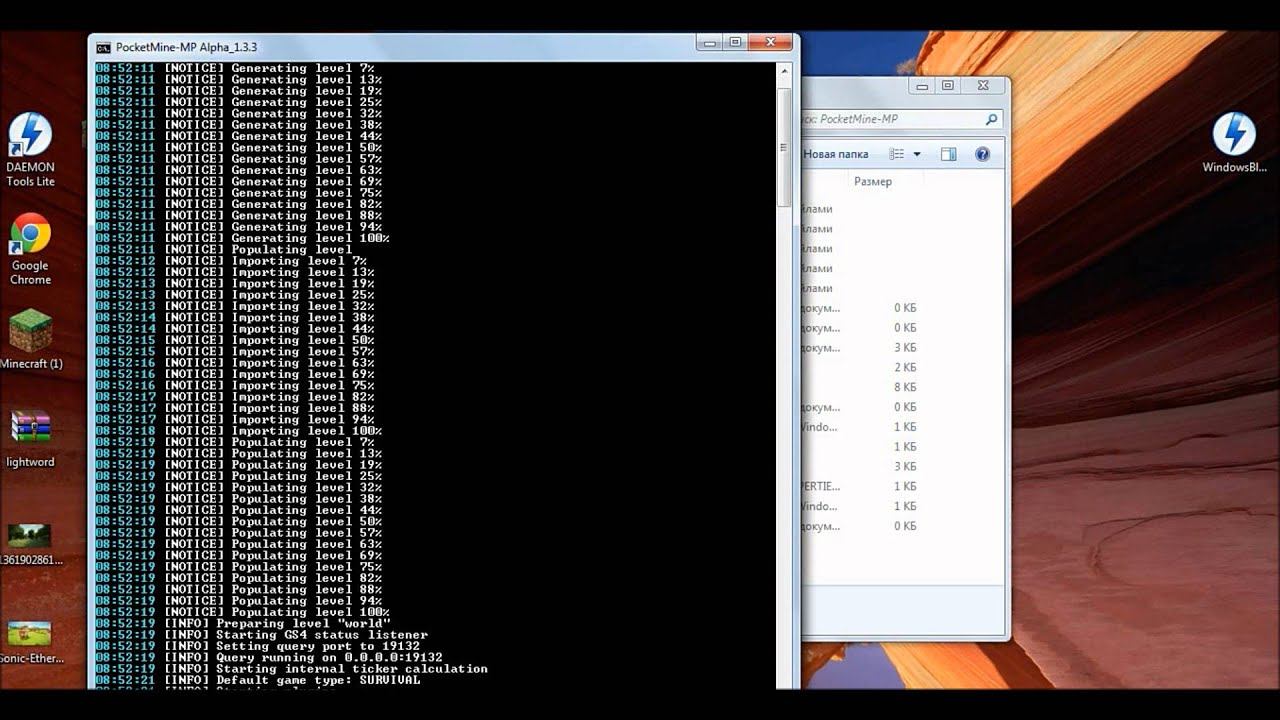Minimize the PocketMine-MP console window
The height and width of the screenshot is (720, 1280).
710,42
